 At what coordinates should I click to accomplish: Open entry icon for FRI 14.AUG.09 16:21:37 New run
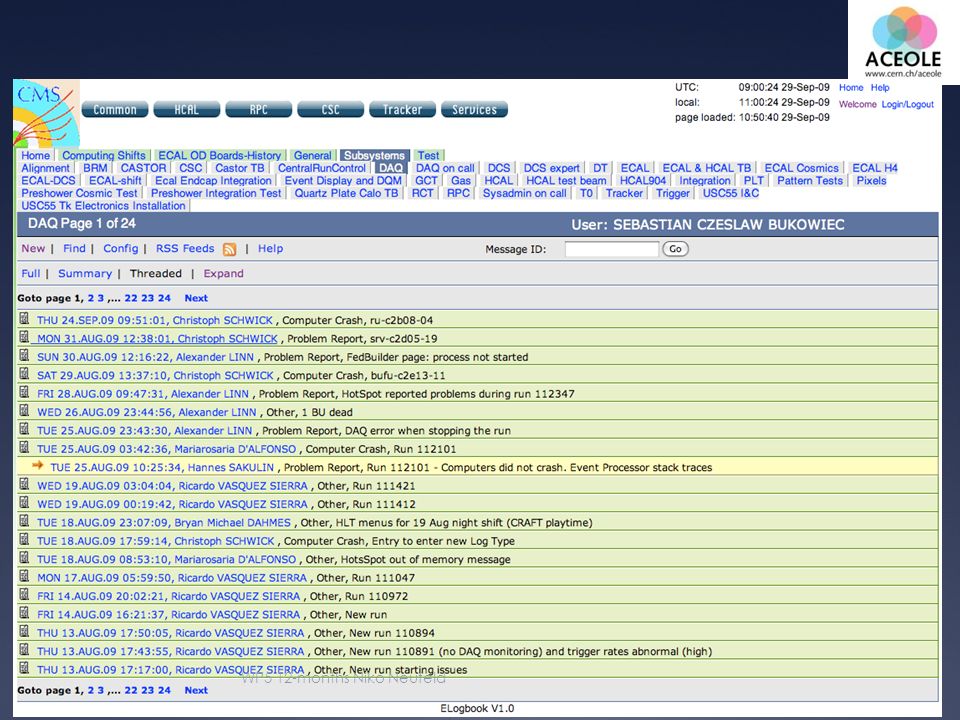(x=24, y=612)
